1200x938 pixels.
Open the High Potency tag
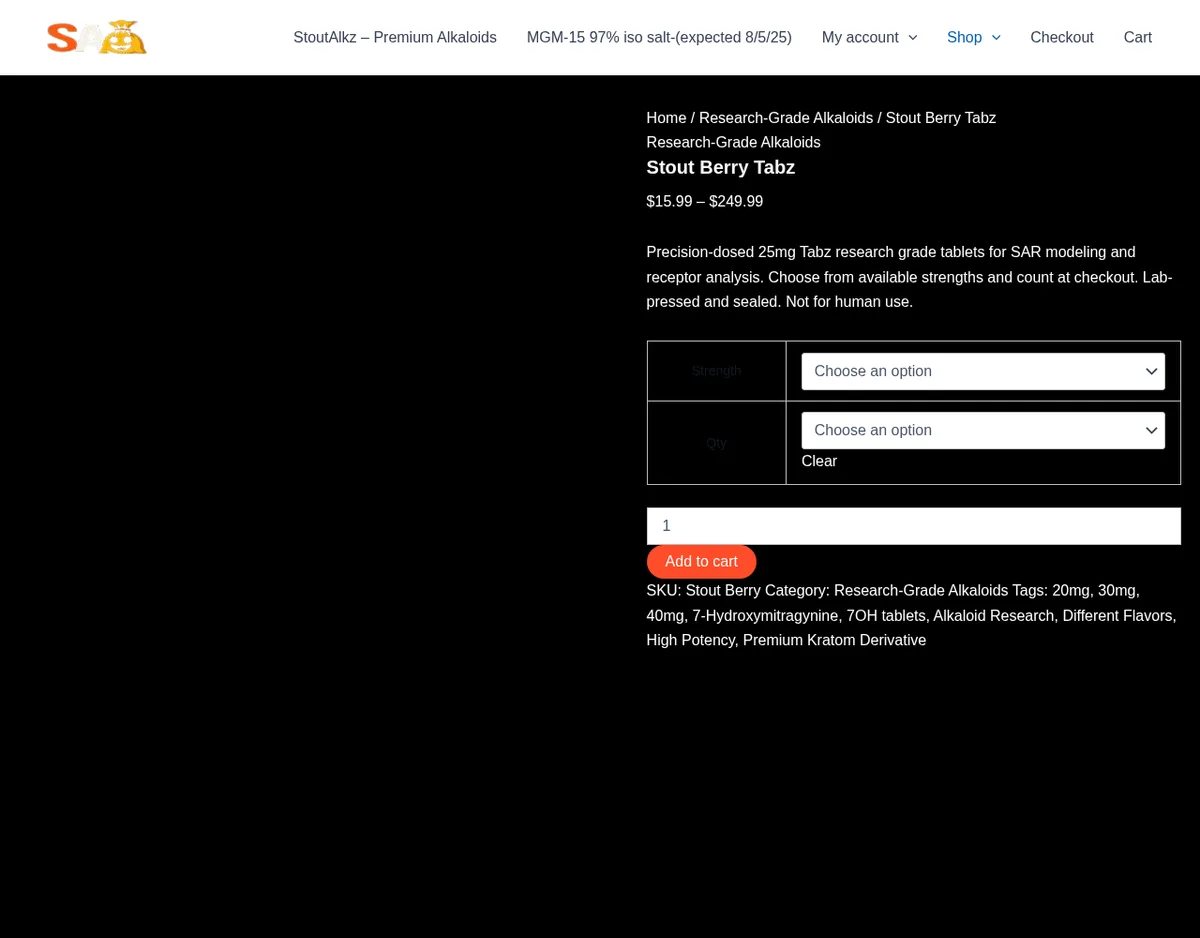690,640
